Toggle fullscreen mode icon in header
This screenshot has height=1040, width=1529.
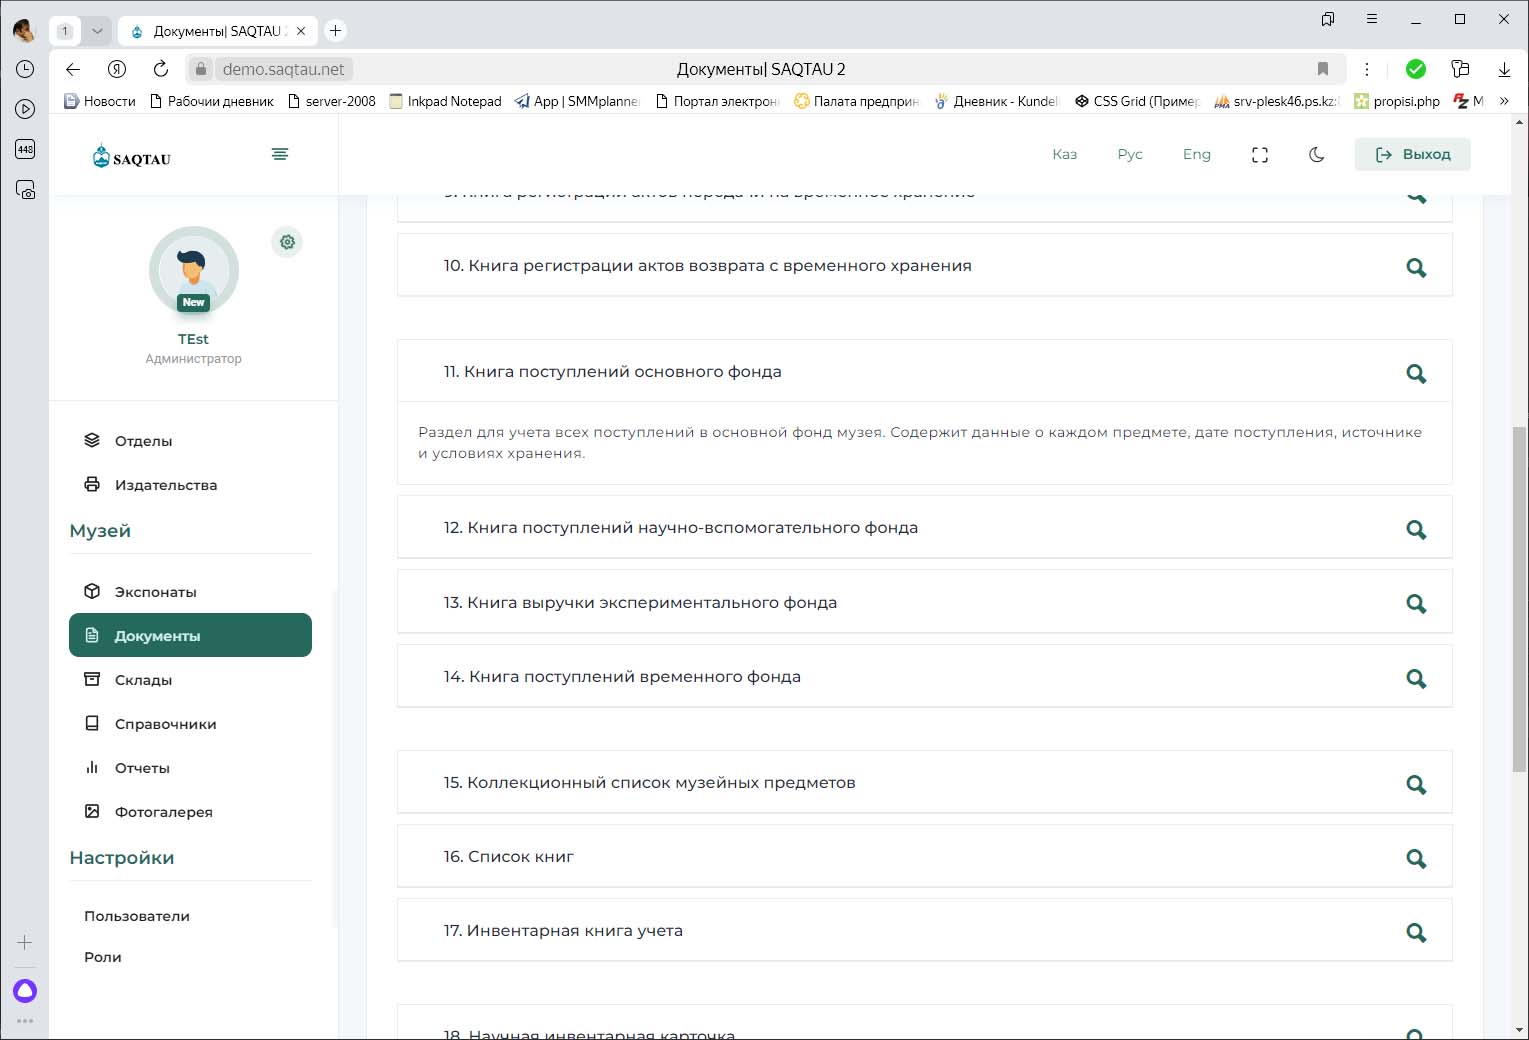(x=1259, y=155)
